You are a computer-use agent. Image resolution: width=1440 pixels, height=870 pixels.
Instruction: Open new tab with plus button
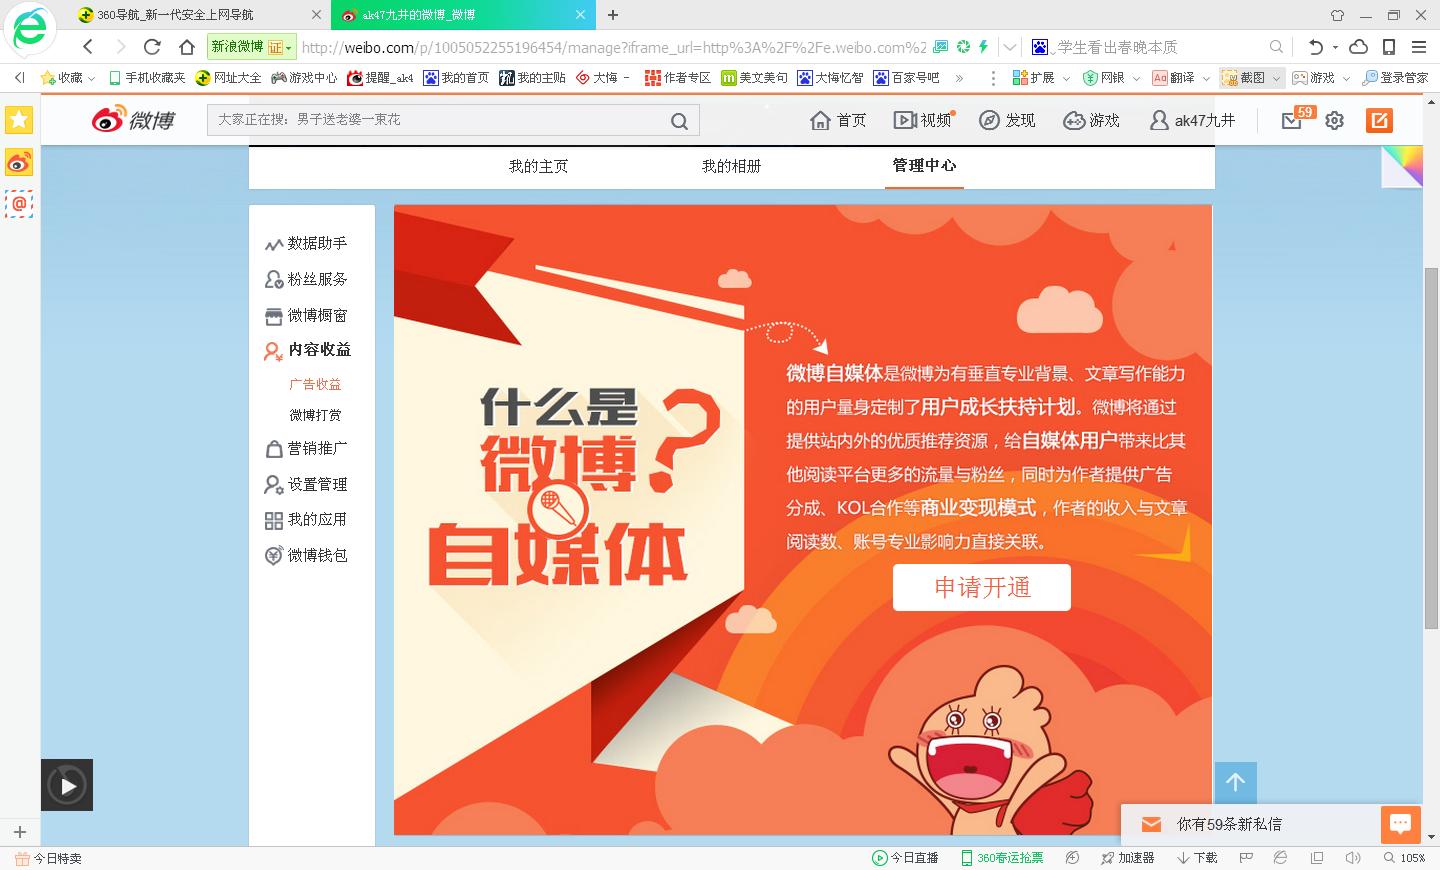click(613, 15)
